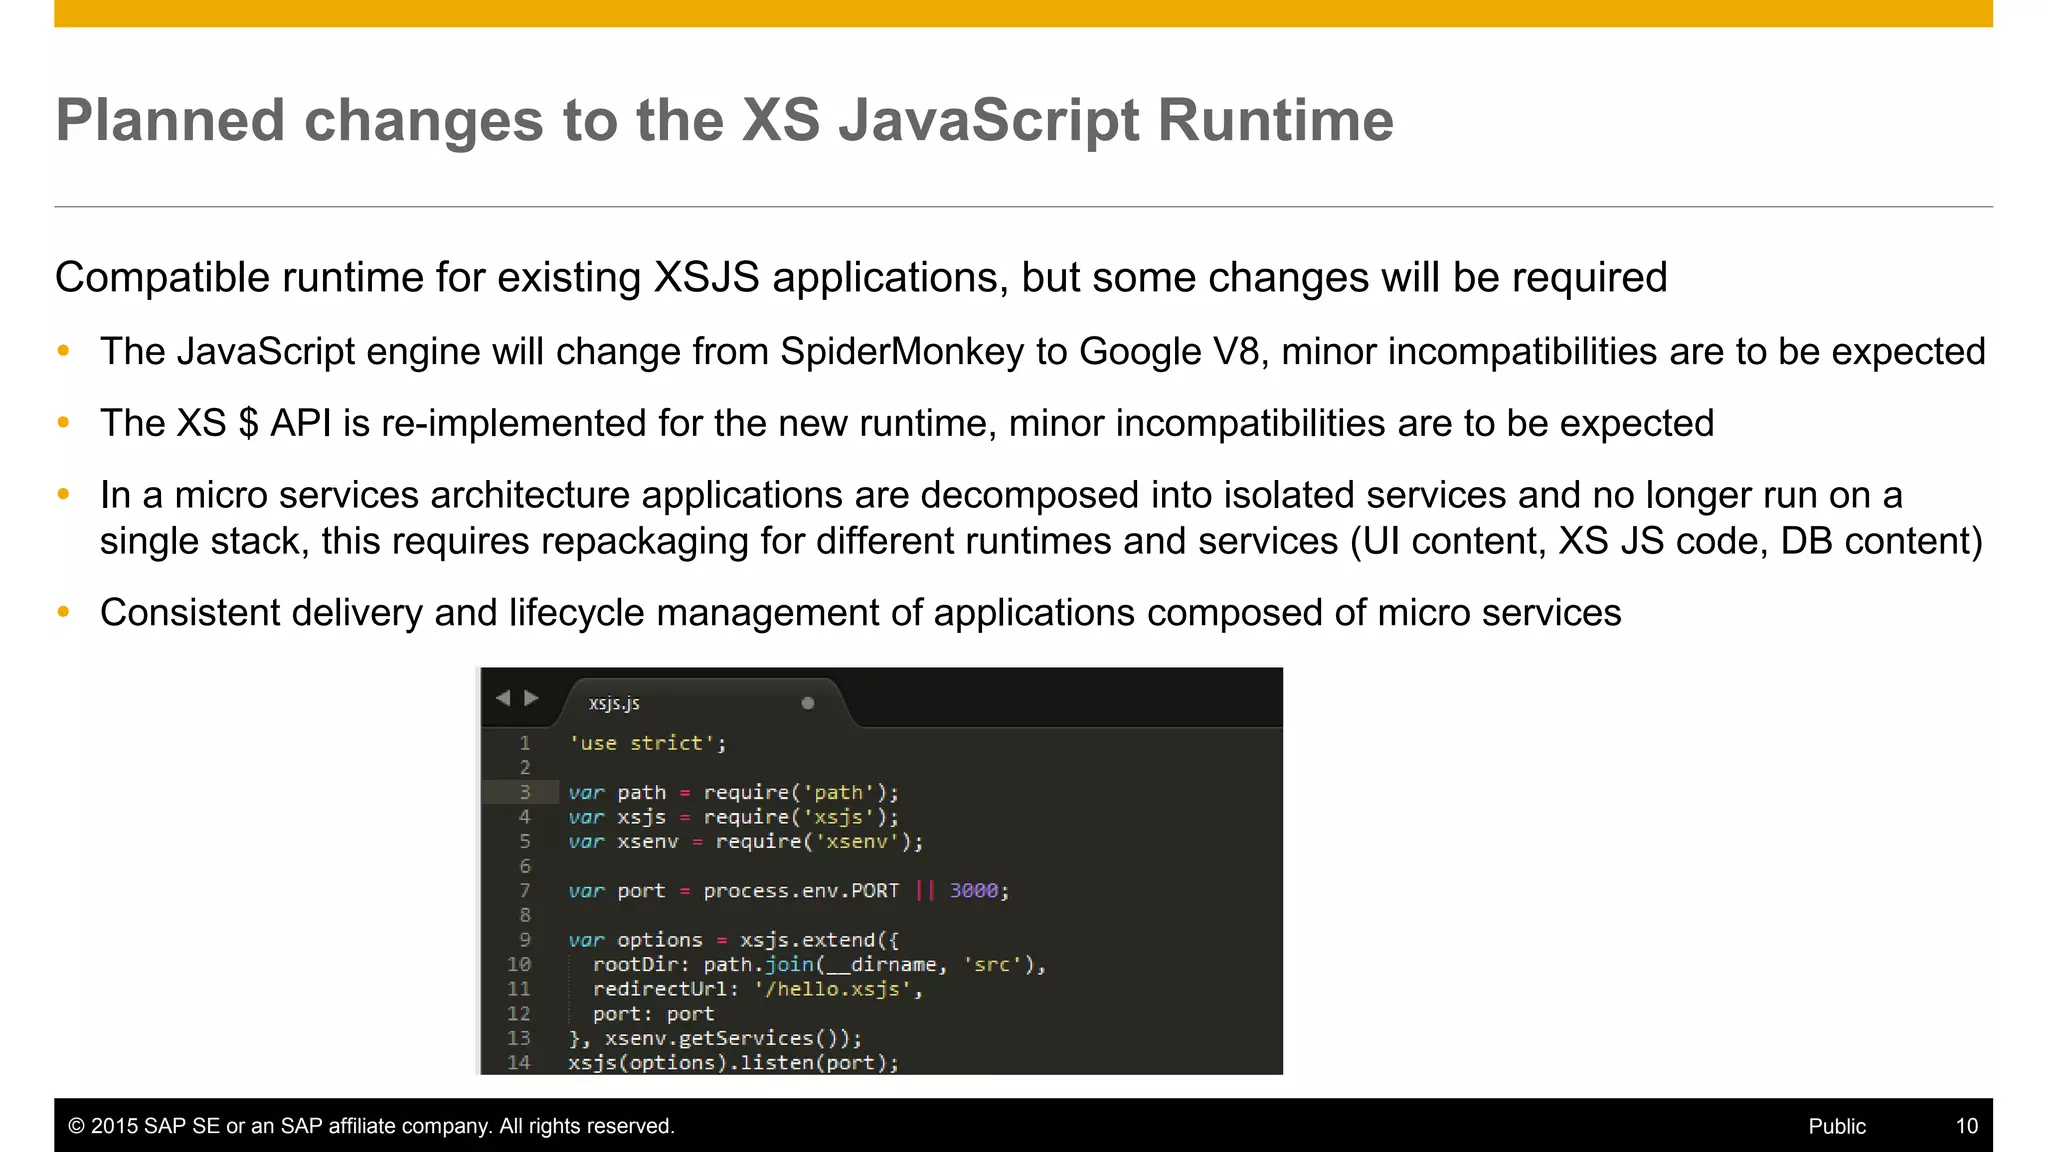Click the micro services architecture bullet
This screenshot has width=2048, height=1152.
tap(1041, 518)
